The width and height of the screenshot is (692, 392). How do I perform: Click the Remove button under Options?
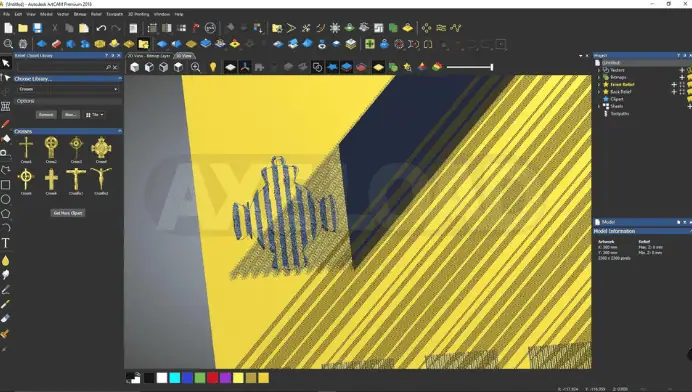coord(46,115)
